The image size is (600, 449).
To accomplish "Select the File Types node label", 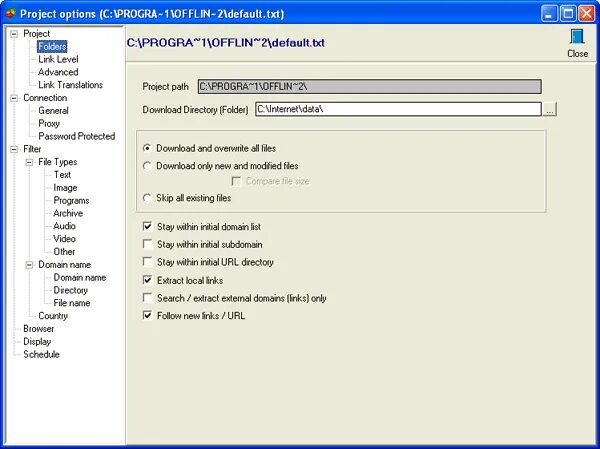I will click(57, 162).
